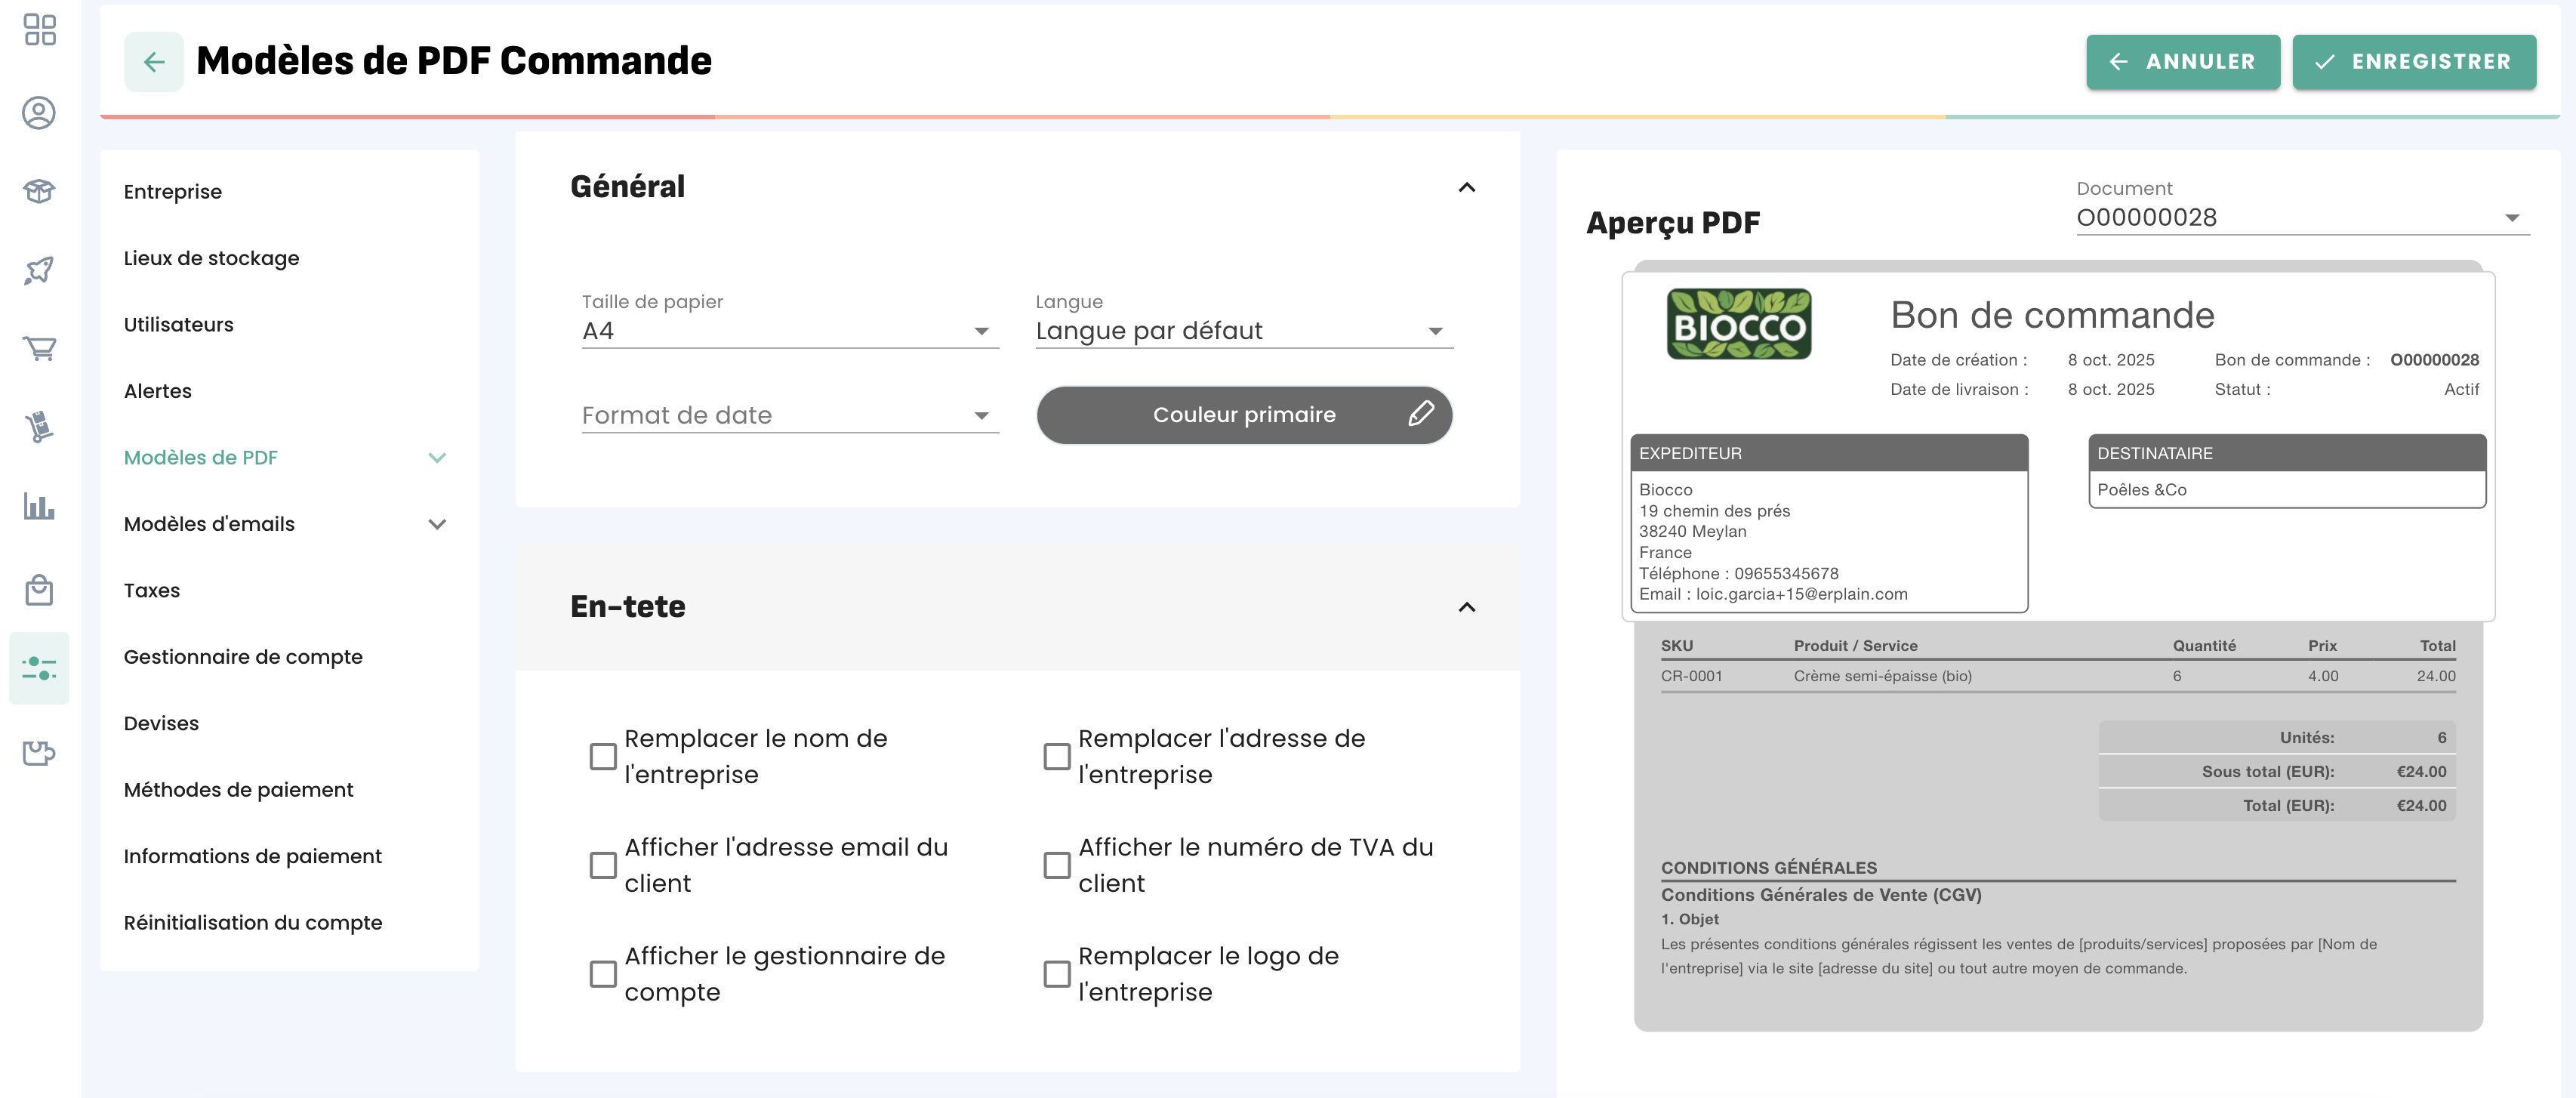Open the Couleur primaire color picker
Screen dimensions: 2576x1098
1243,415
